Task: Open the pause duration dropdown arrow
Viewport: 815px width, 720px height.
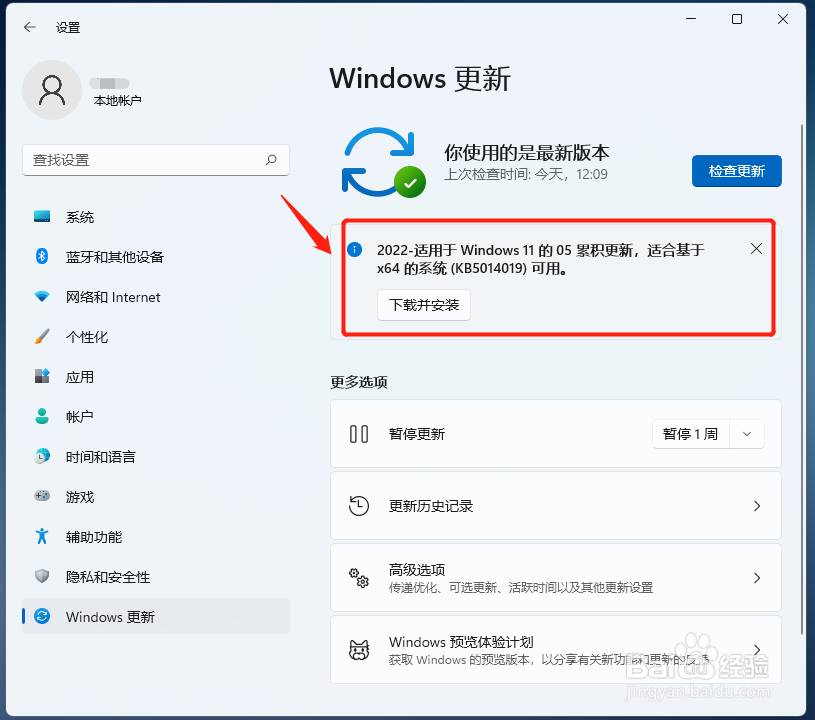Action: pos(747,434)
